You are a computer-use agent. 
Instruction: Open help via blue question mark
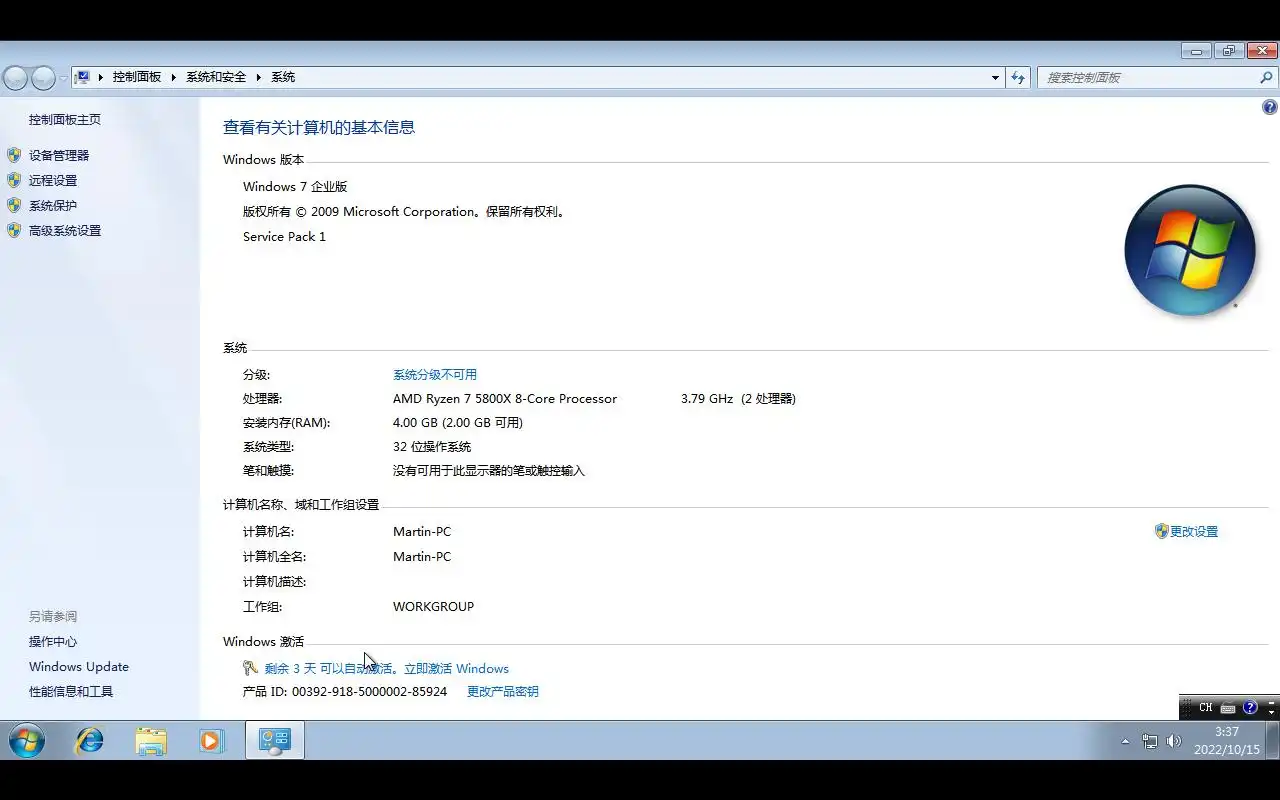1270,107
